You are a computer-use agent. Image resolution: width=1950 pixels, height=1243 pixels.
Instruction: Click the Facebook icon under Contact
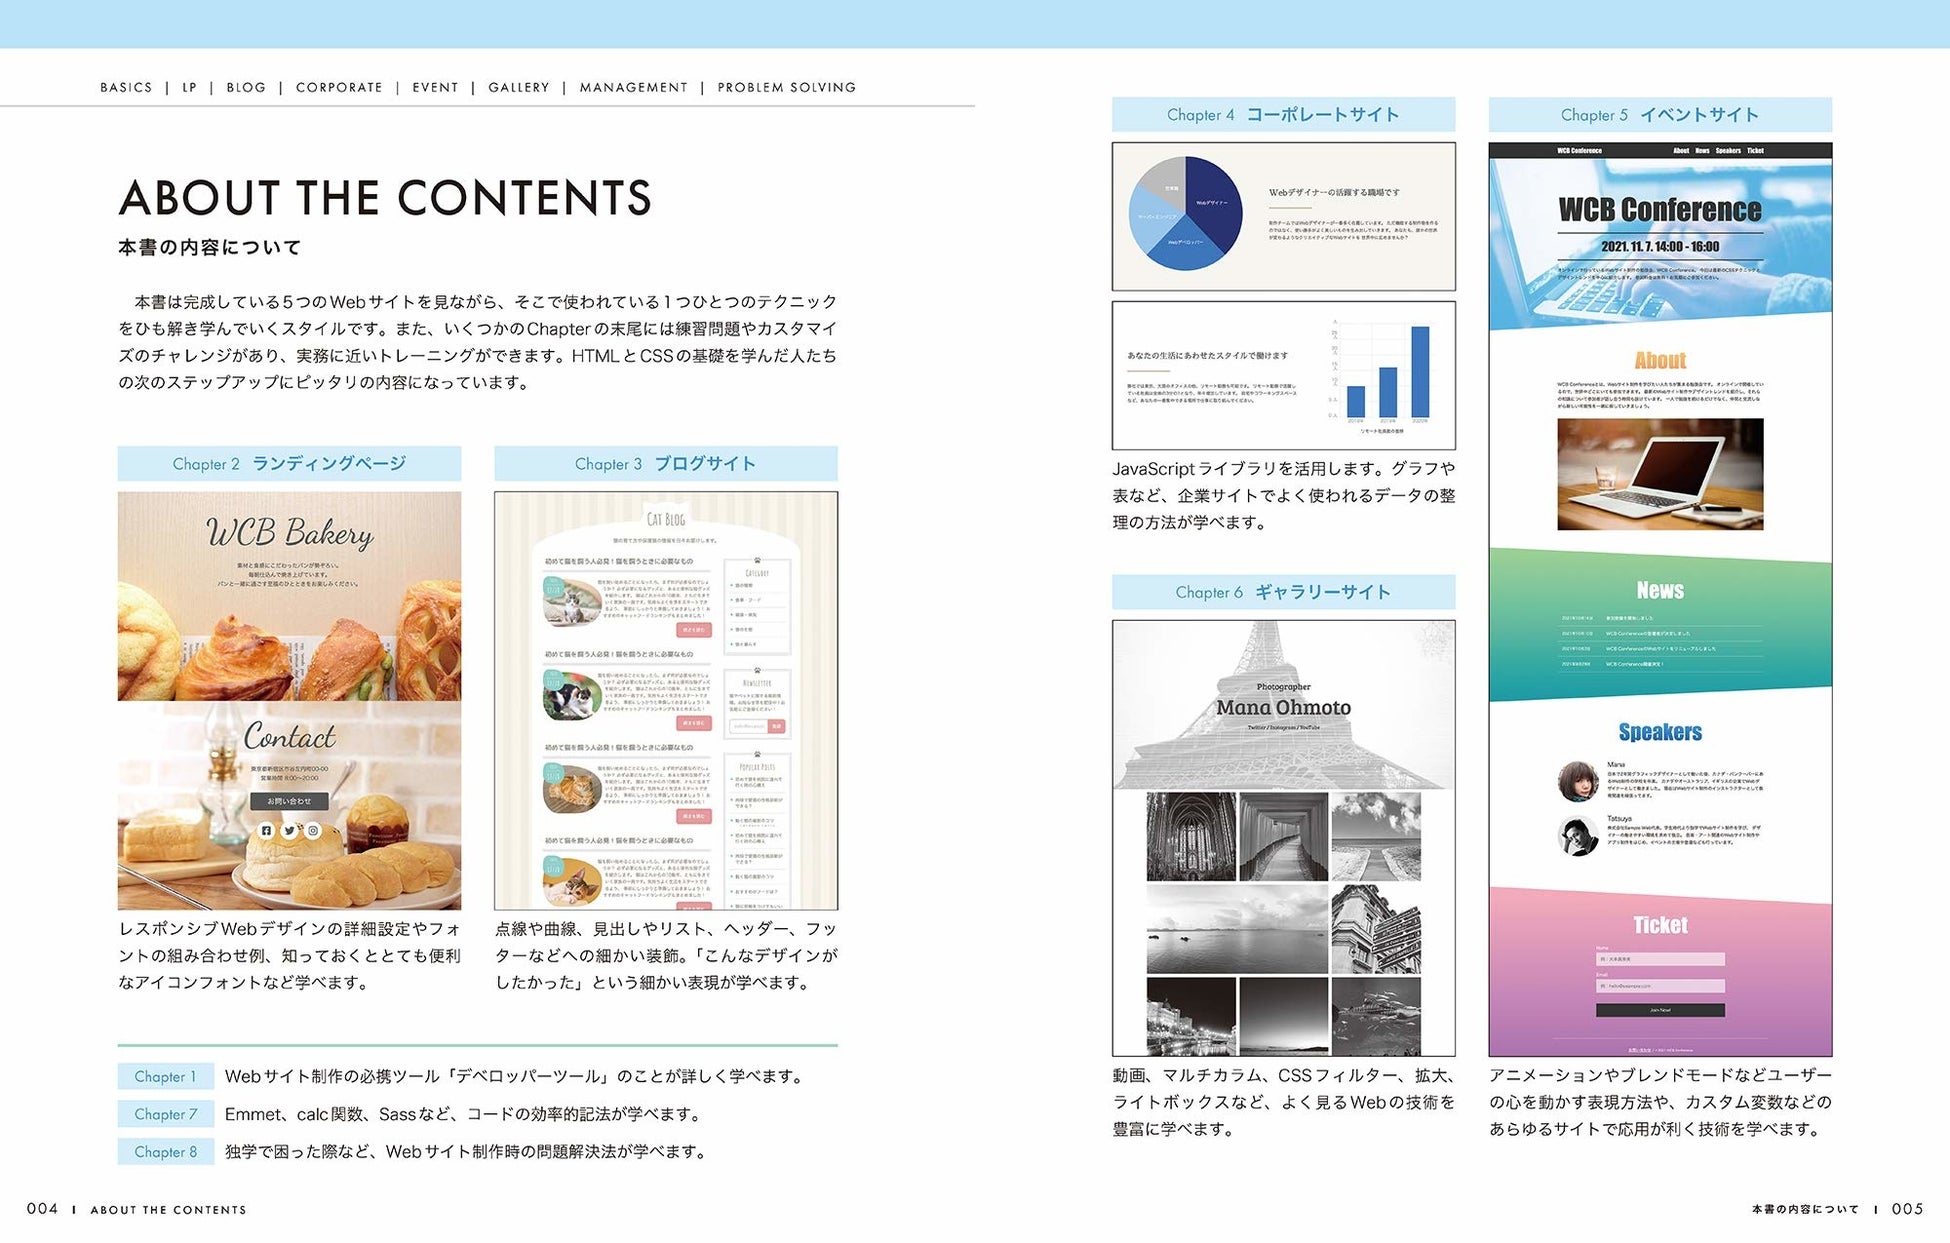[x=266, y=831]
